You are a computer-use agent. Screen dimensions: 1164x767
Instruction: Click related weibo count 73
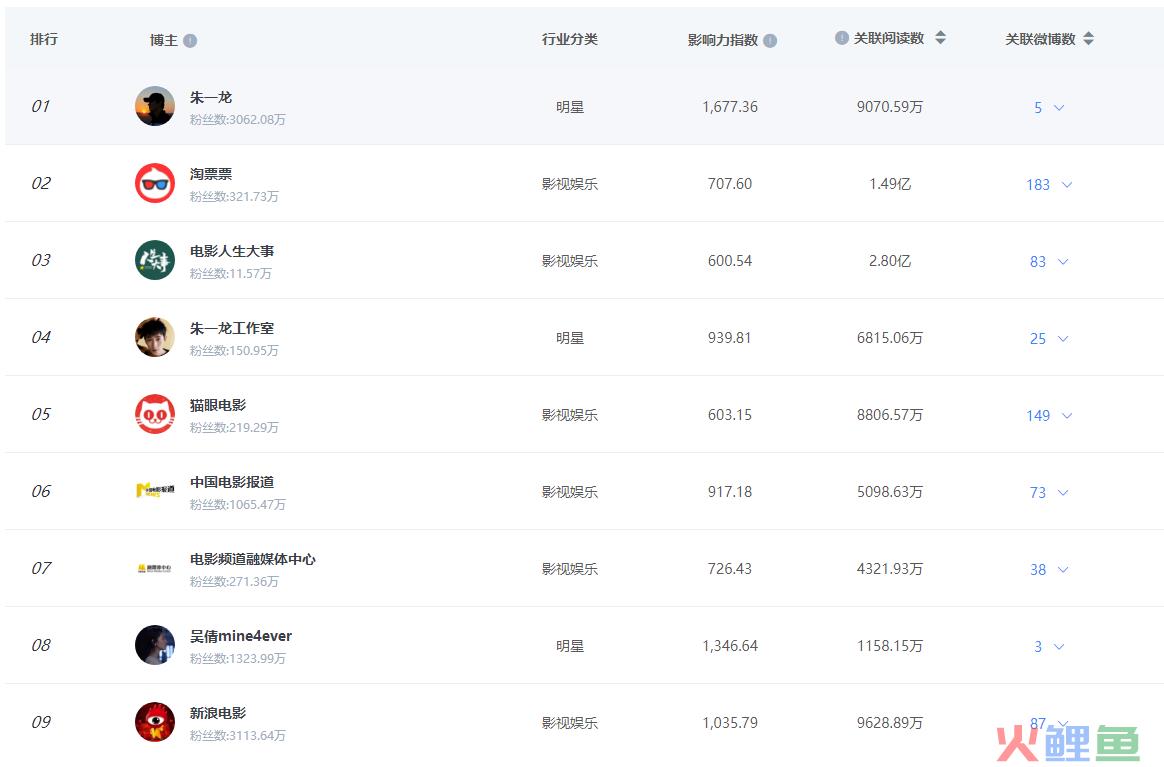(x=1038, y=493)
